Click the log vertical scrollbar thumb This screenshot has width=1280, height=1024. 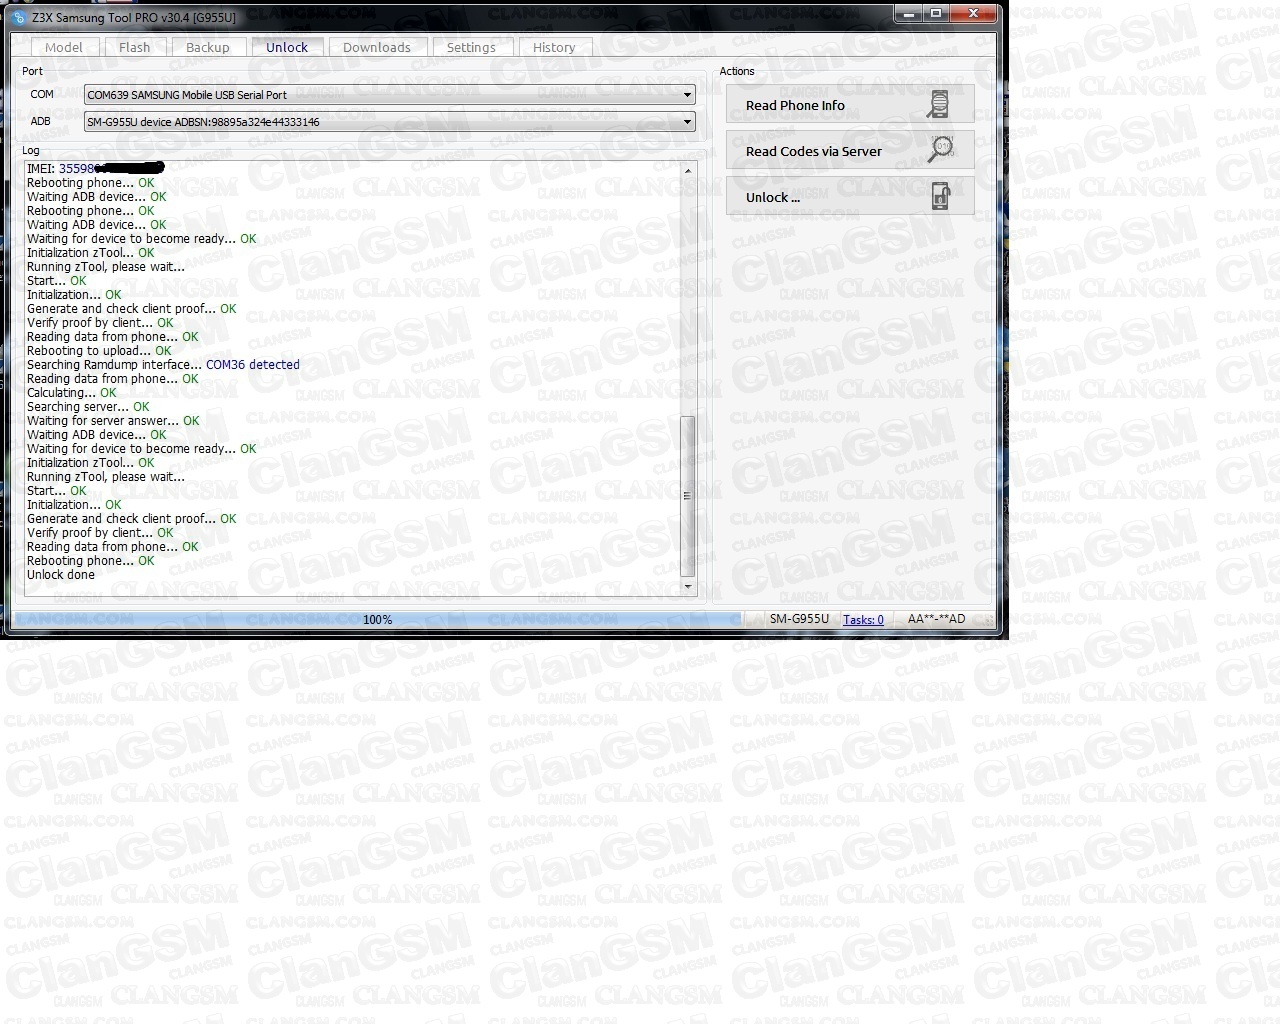687,496
